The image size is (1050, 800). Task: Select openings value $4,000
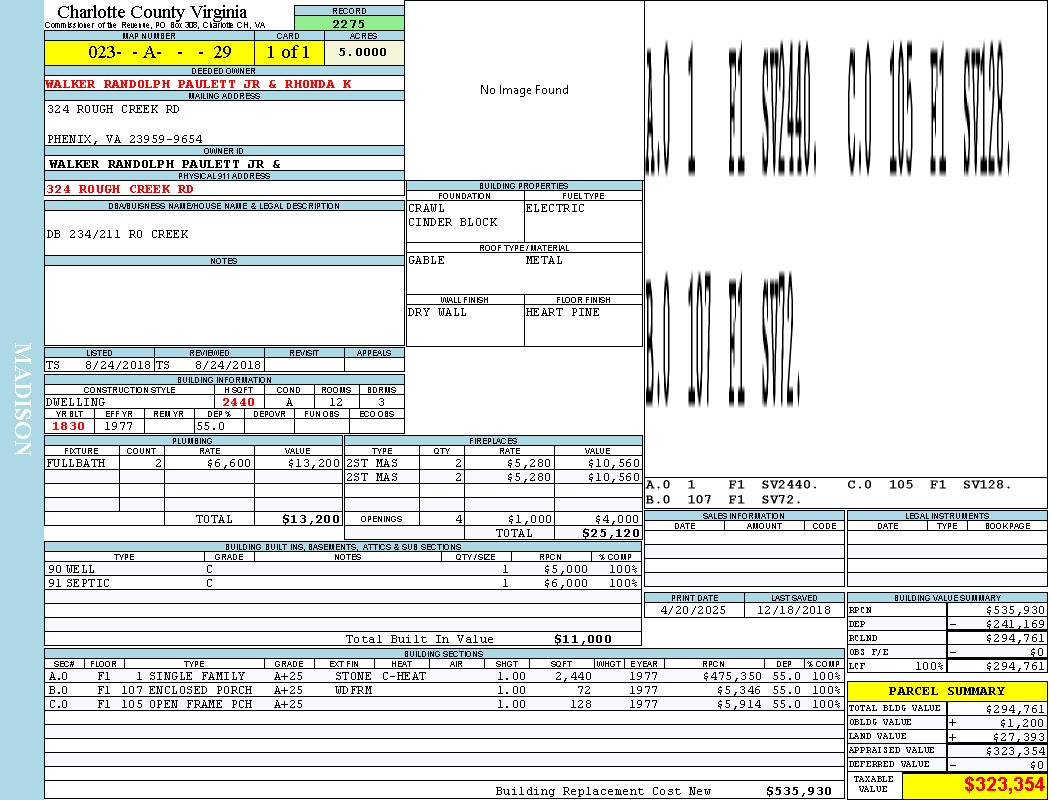point(617,519)
